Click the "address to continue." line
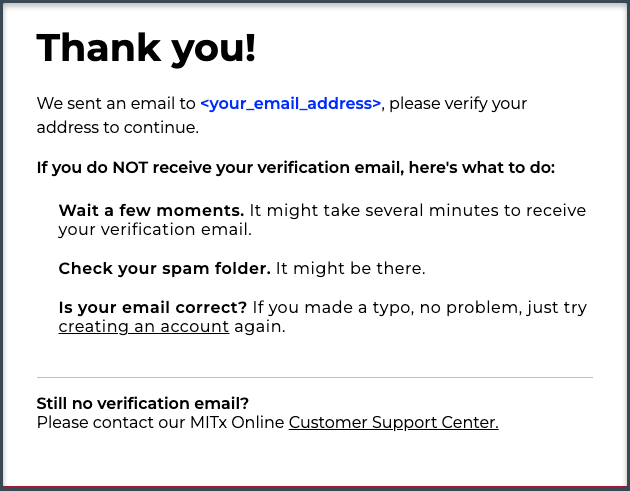 point(118,127)
